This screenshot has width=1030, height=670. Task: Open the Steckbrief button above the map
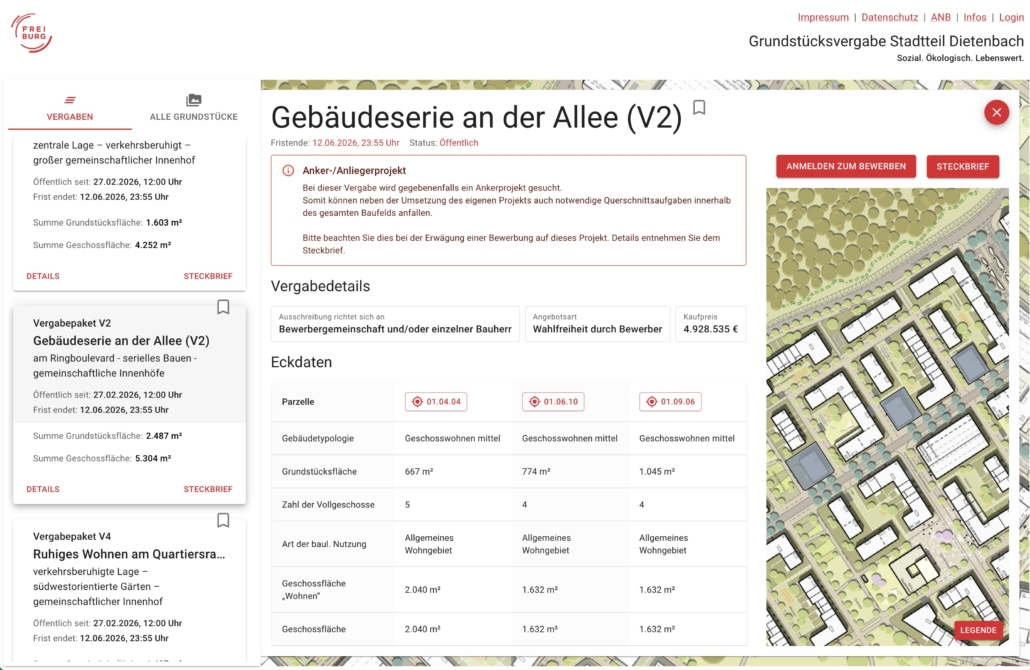point(962,166)
